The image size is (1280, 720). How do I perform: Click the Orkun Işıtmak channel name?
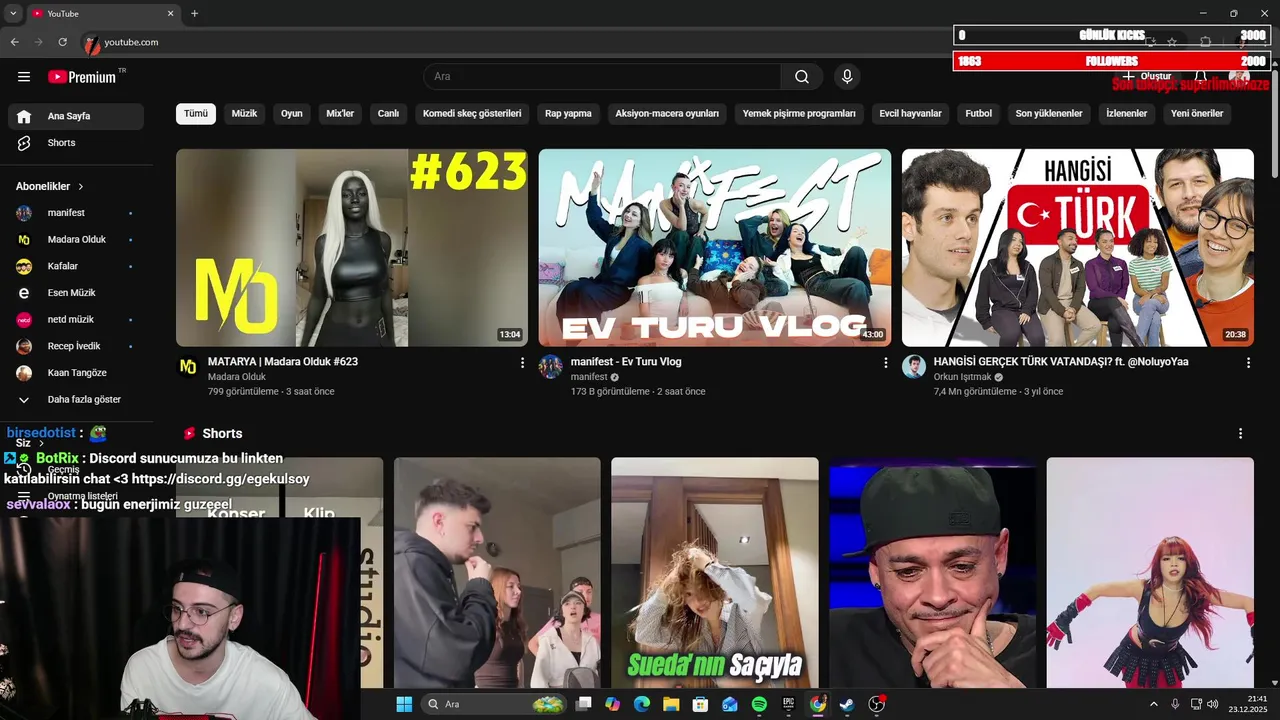[962, 377]
